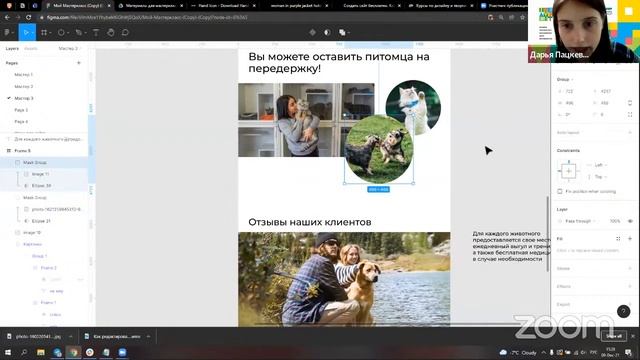Toggle layer visibility eye icon
Image resolution: width=640 pixels, height=360 pixels.
pyautogui.click(x=630, y=221)
